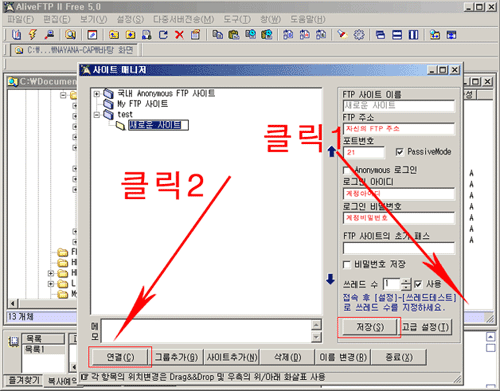Enable the Anonymous 로그인 checkbox
This screenshot has width=500, height=391.
point(347,170)
